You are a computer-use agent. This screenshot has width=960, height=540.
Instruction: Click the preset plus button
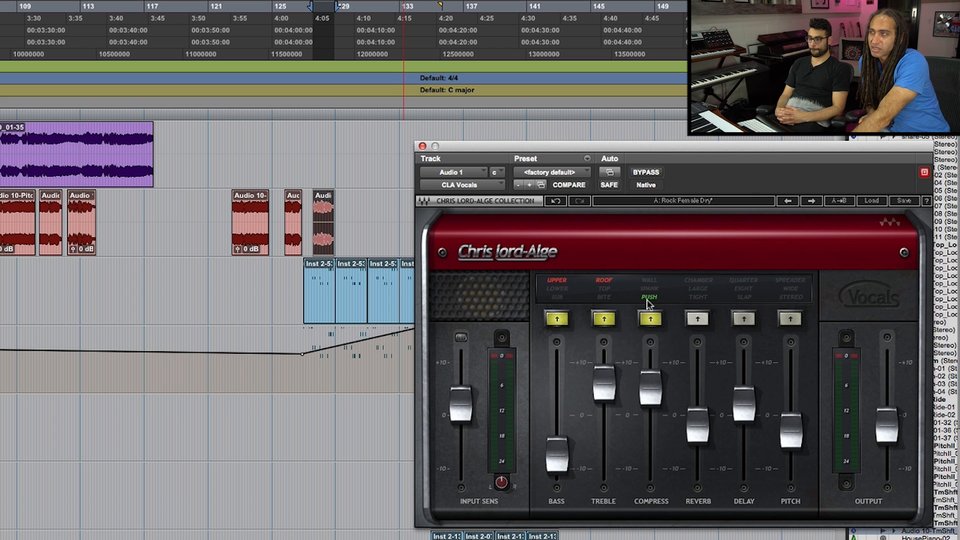[x=530, y=185]
